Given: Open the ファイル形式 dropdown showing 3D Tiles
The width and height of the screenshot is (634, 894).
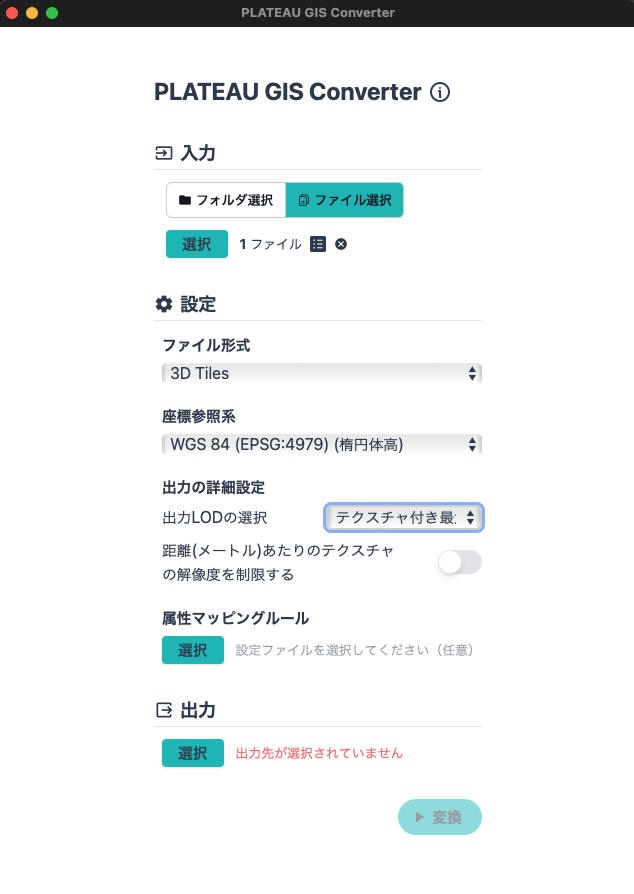Looking at the screenshot, I should point(321,372).
